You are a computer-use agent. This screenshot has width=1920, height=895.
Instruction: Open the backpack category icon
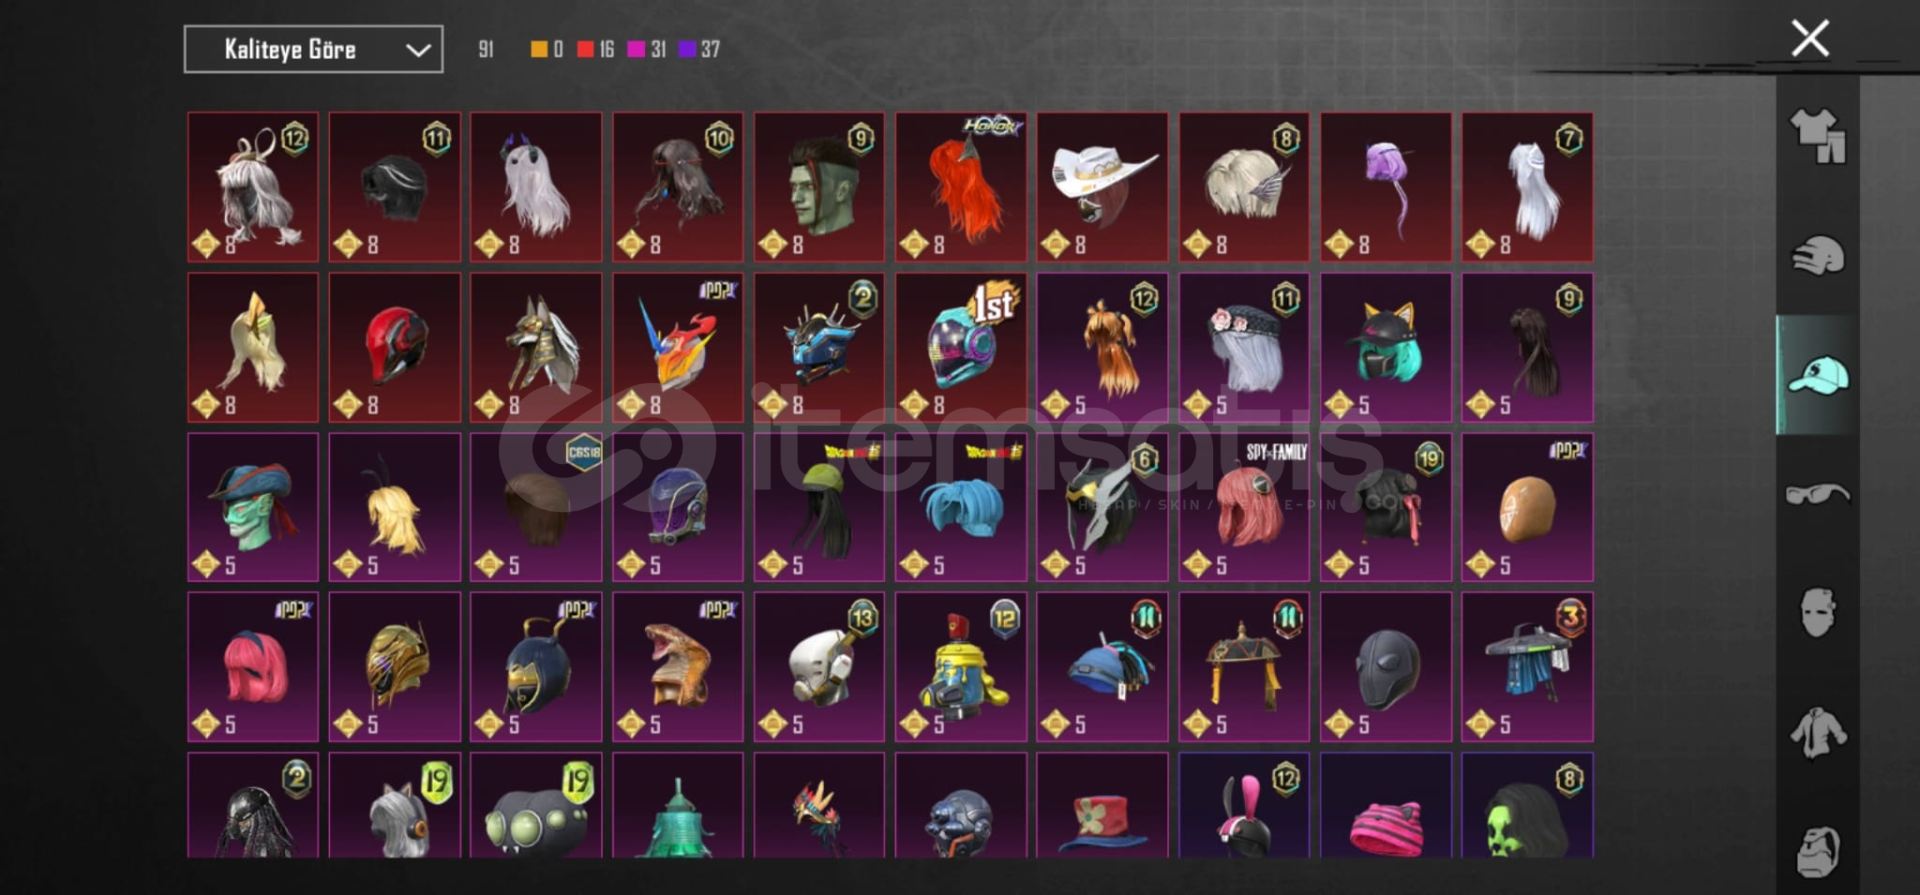click(1818, 852)
